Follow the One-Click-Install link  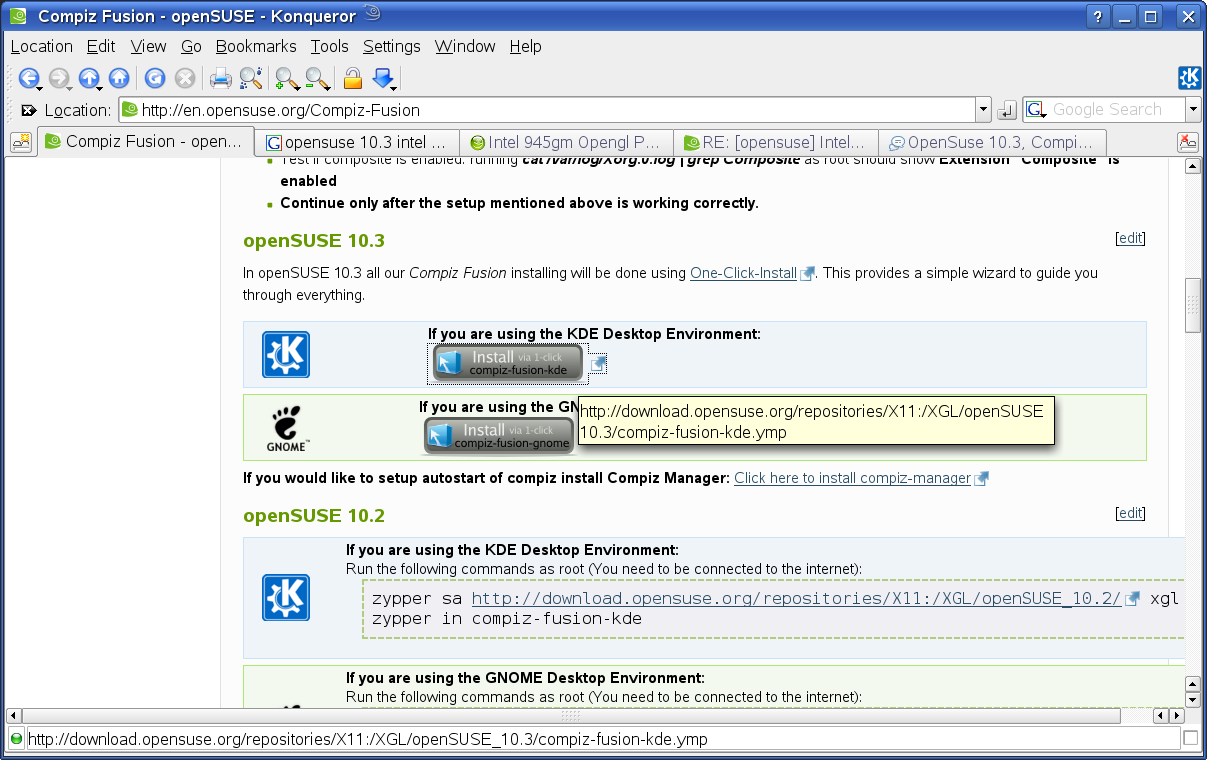[x=743, y=272]
